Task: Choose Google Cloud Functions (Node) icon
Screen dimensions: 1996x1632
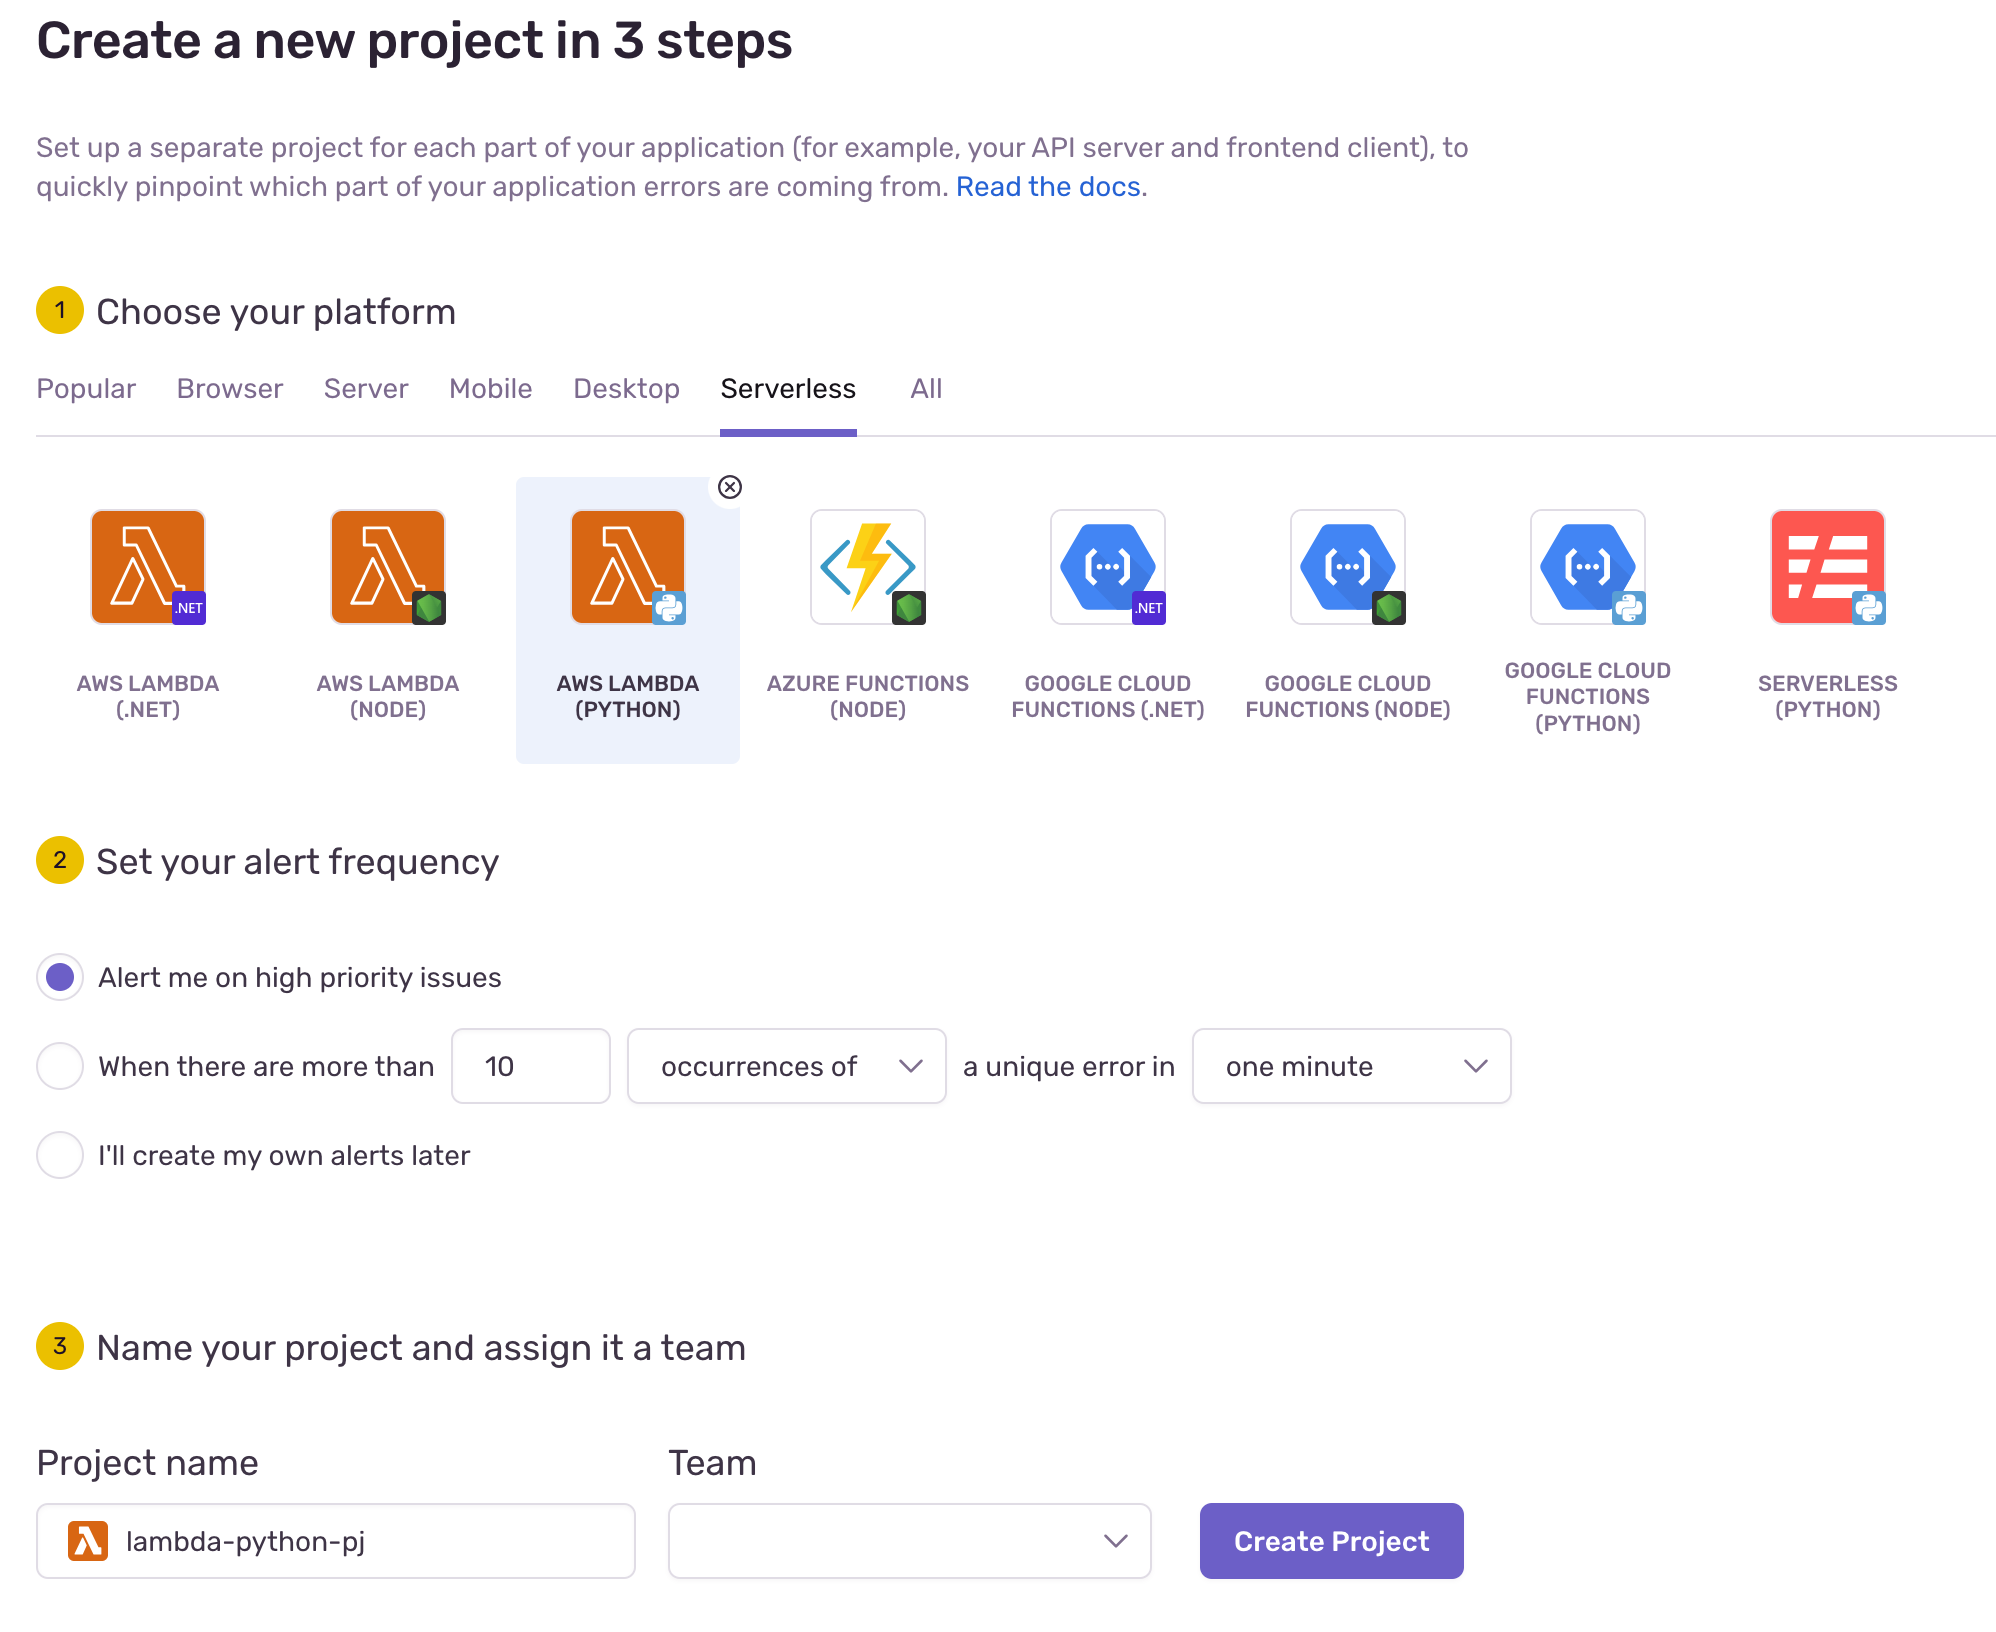Action: click(1348, 567)
